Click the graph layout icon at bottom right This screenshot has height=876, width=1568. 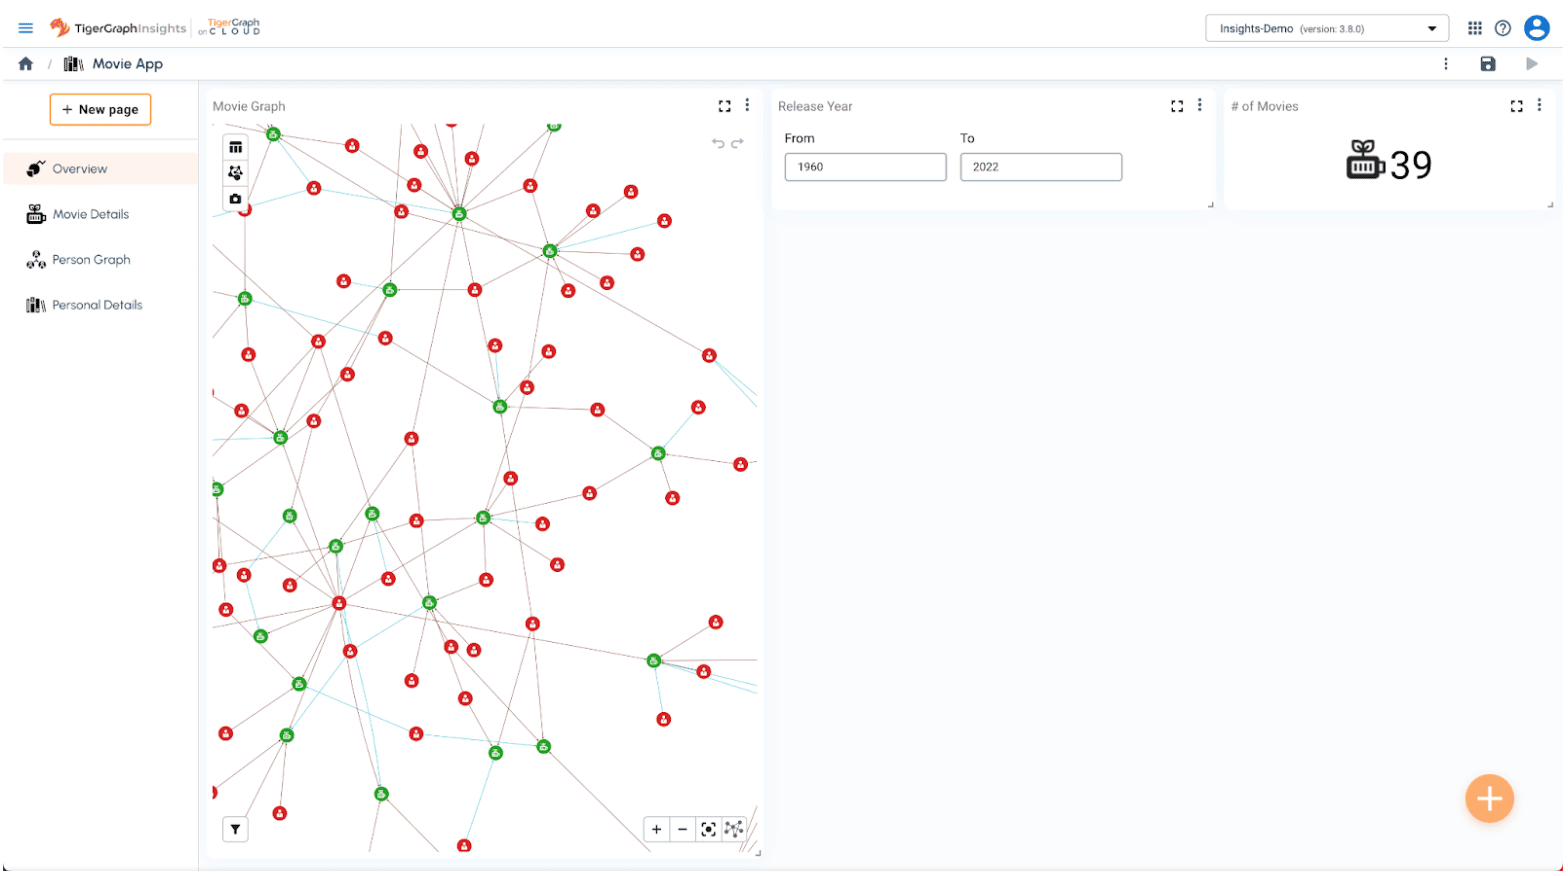[x=735, y=830]
